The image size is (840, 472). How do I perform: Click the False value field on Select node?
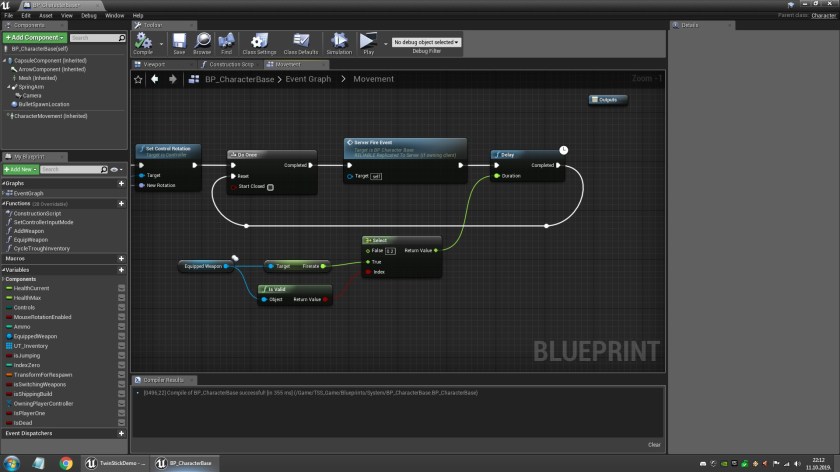390,251
